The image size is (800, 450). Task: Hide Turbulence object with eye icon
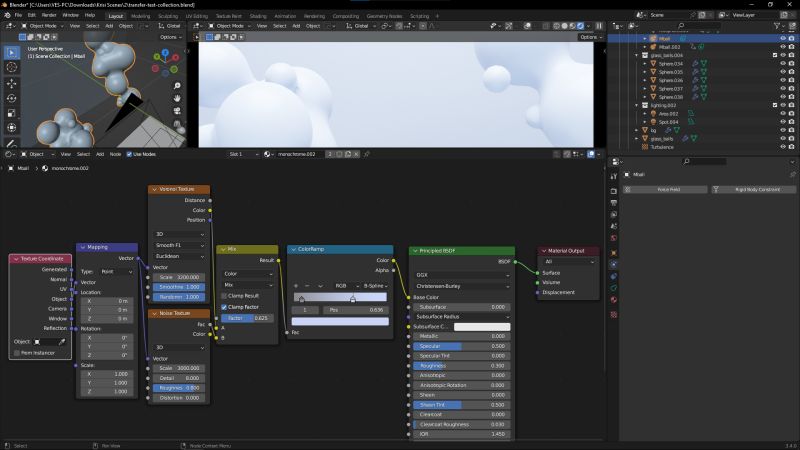(x=783, y=147)
